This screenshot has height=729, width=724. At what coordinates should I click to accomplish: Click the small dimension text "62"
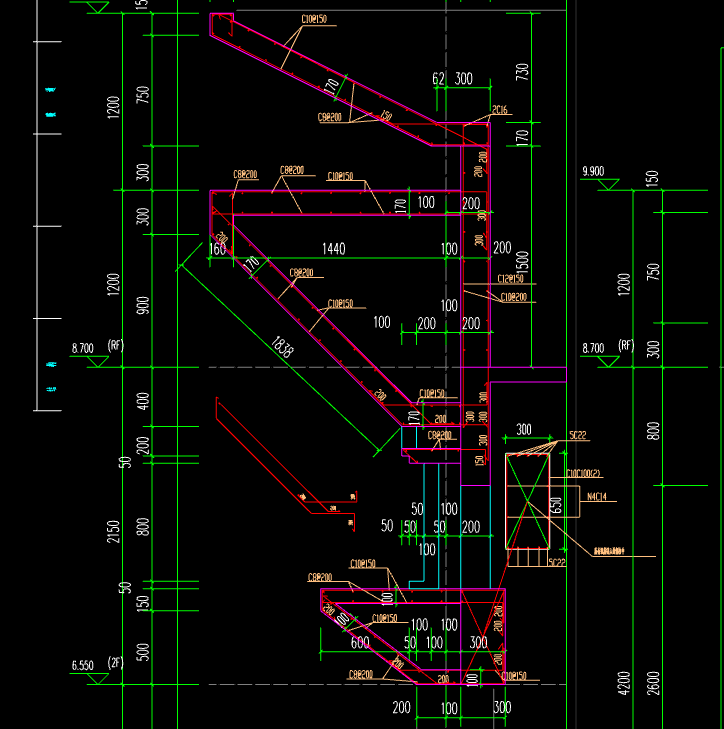click(x=438, y=79)
